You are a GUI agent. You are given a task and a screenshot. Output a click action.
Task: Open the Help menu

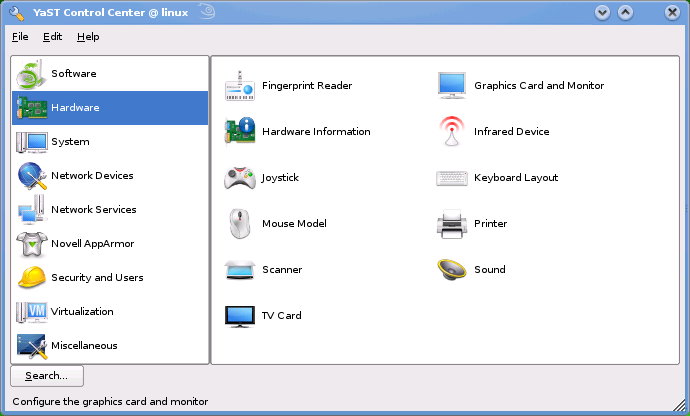[x=88, y=37]
